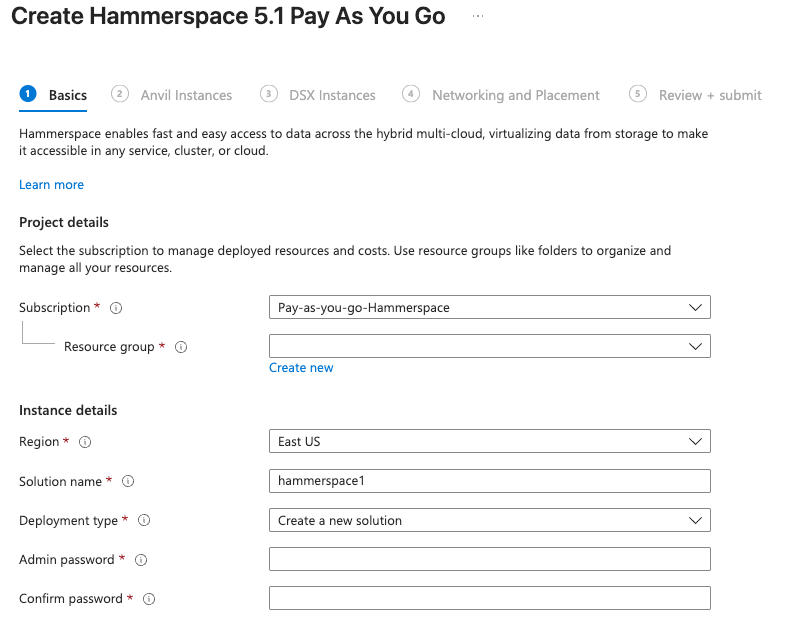Open the Deployment type dropdown

[489, 520]
